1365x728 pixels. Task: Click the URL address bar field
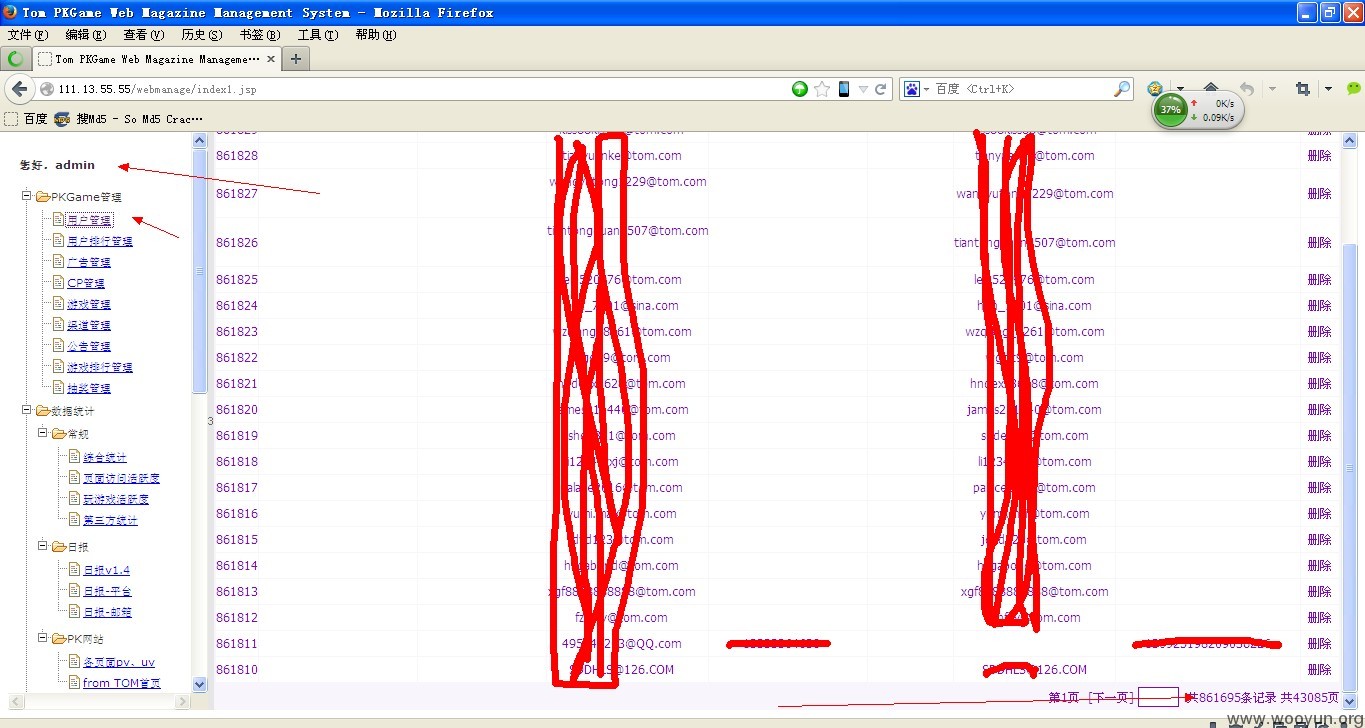pyautogui.click(x=420, y=89)
